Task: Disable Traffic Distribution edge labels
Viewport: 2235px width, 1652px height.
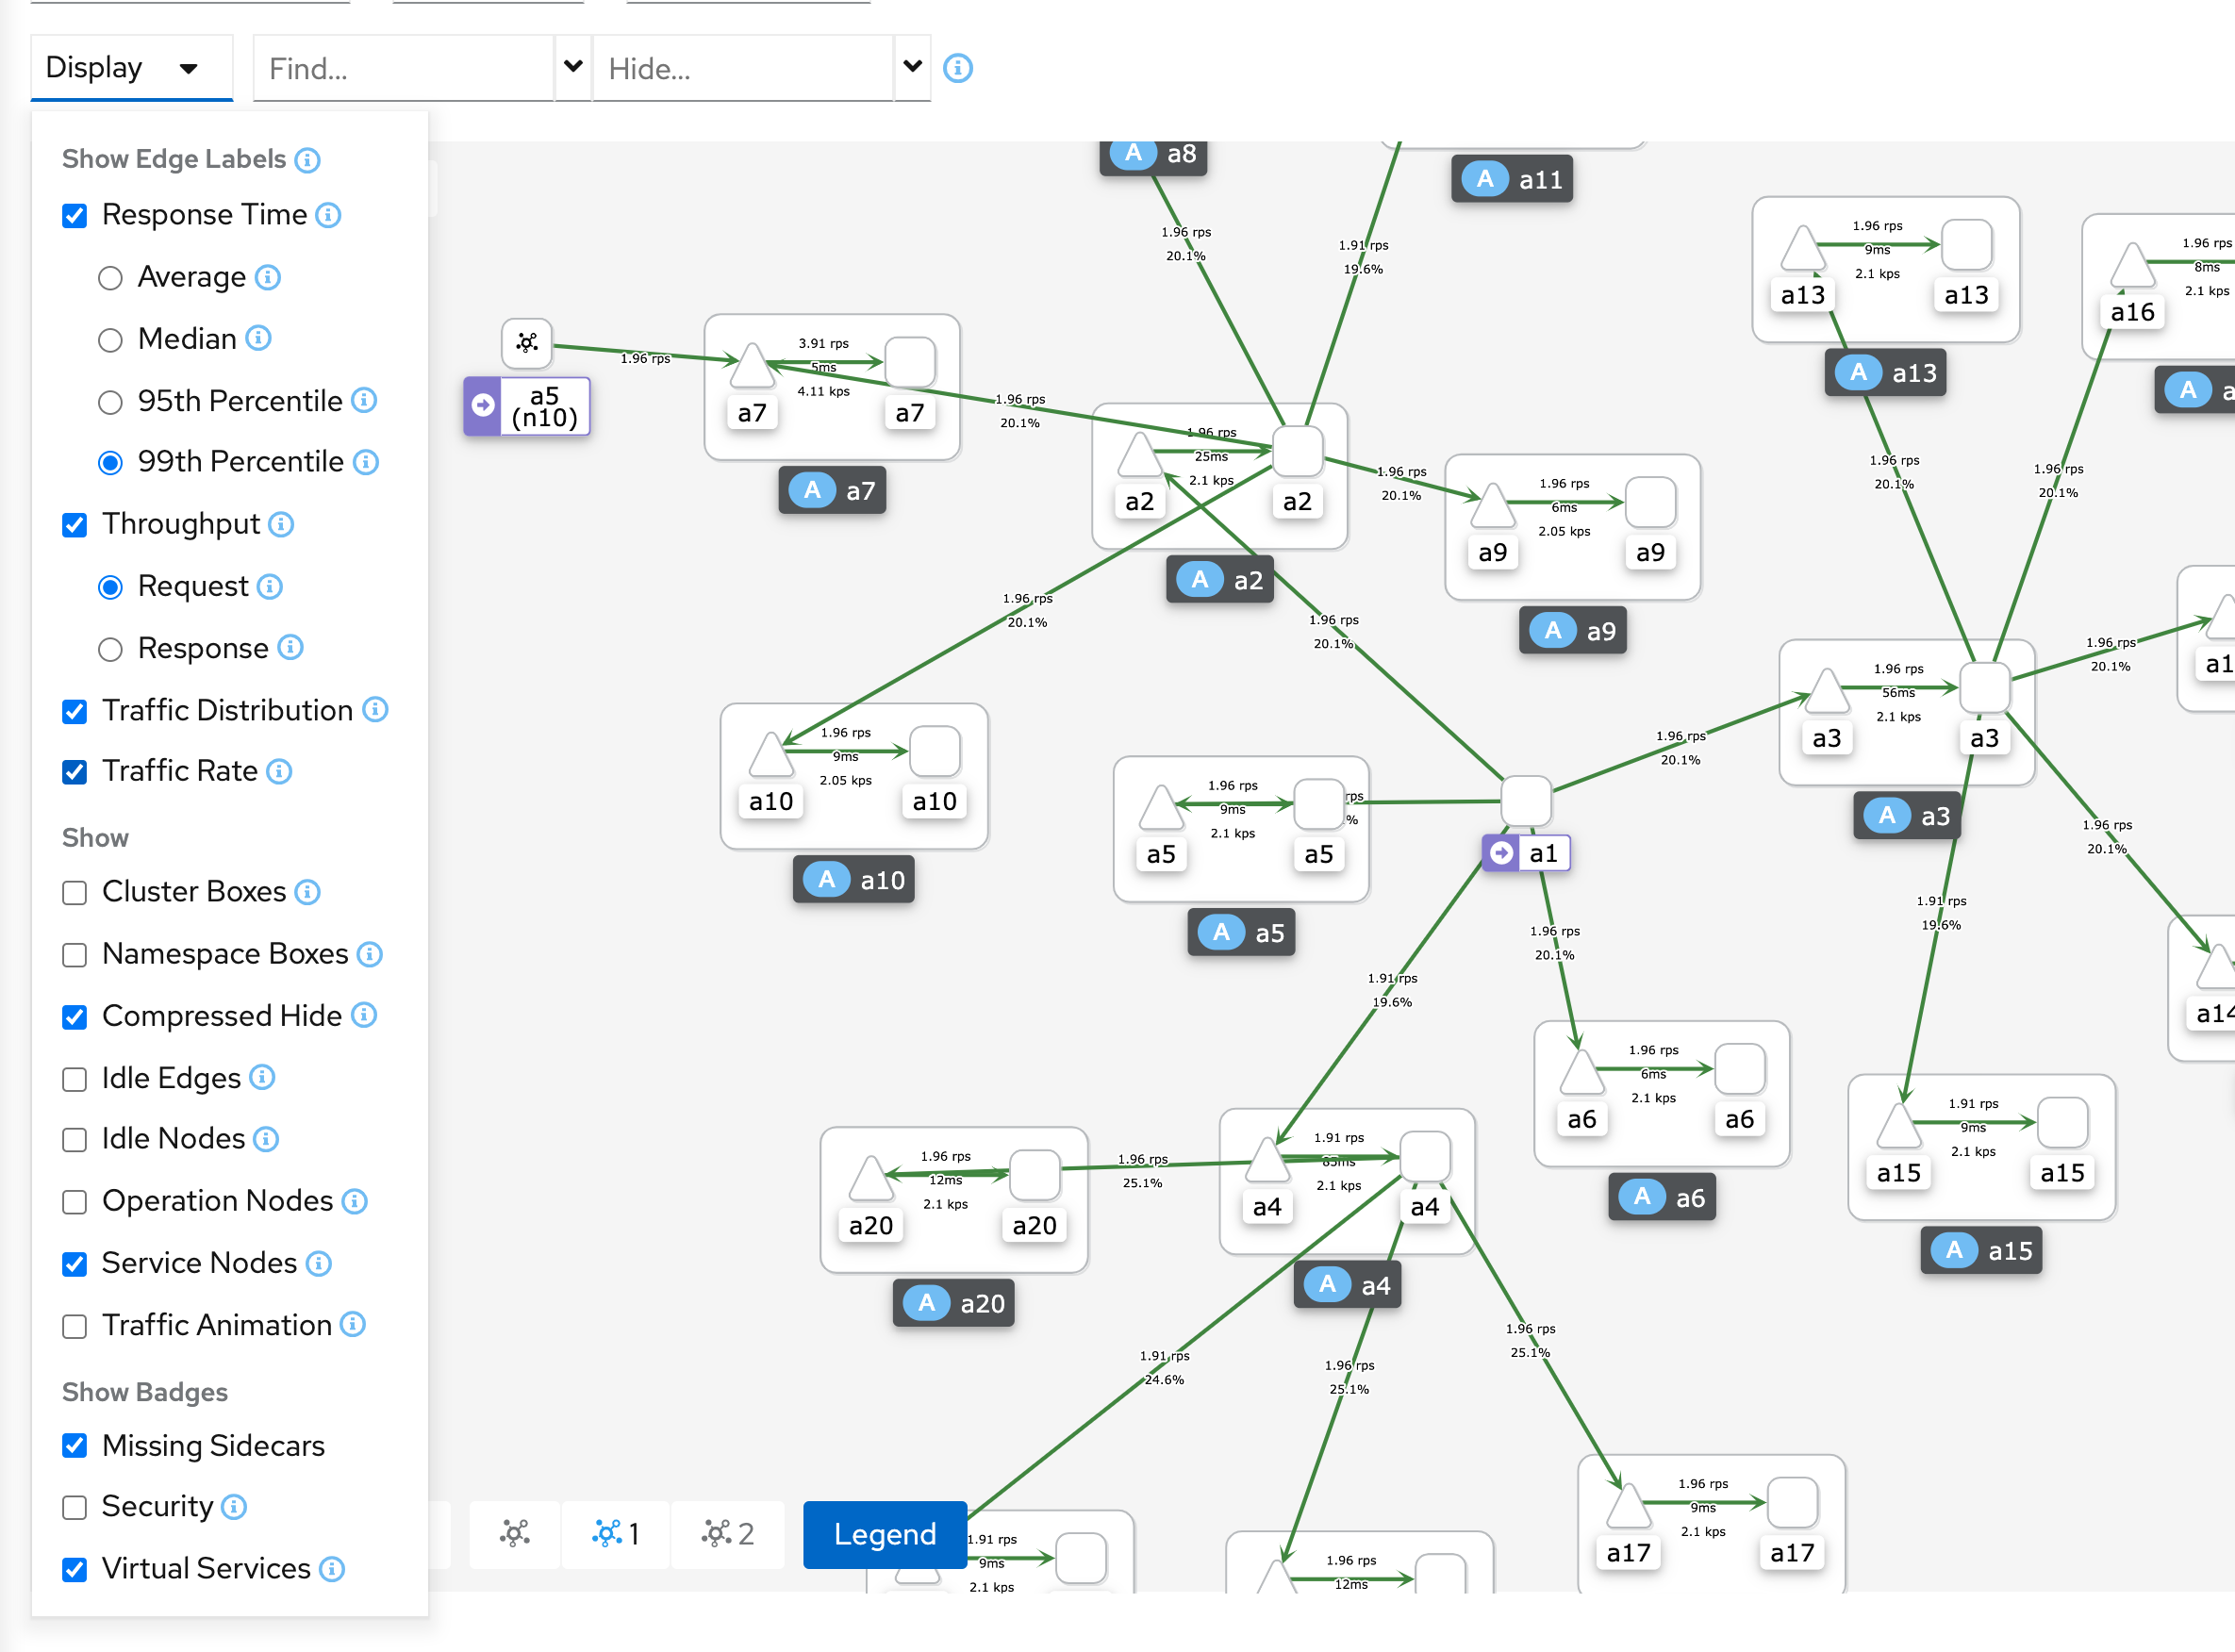Action: [75, 711]
